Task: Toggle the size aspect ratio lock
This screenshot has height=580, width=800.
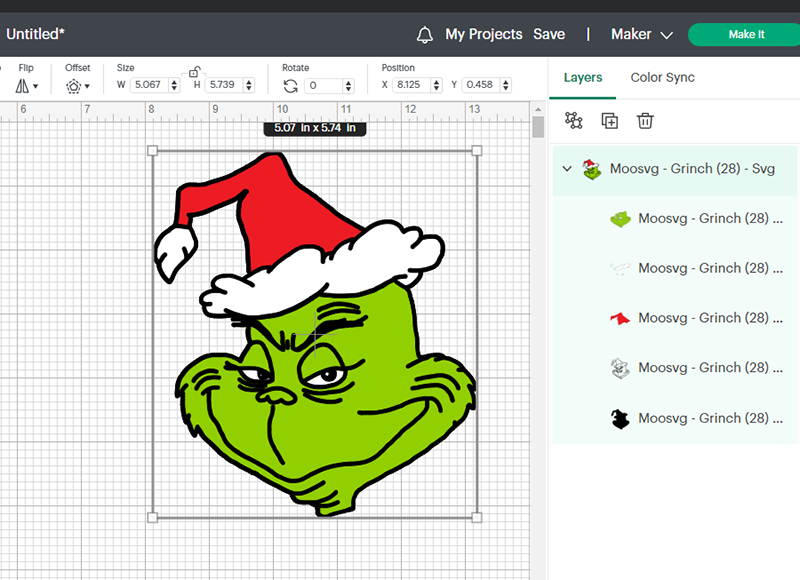Action: (194, 71)
